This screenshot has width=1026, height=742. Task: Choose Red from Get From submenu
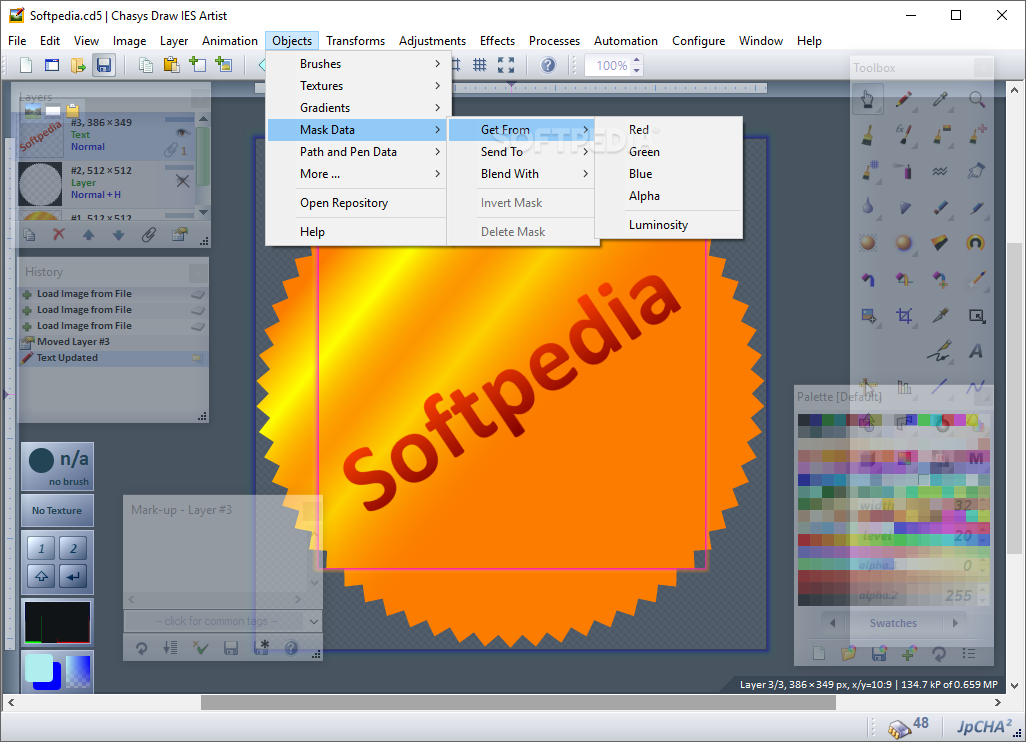tap(669, 130)
